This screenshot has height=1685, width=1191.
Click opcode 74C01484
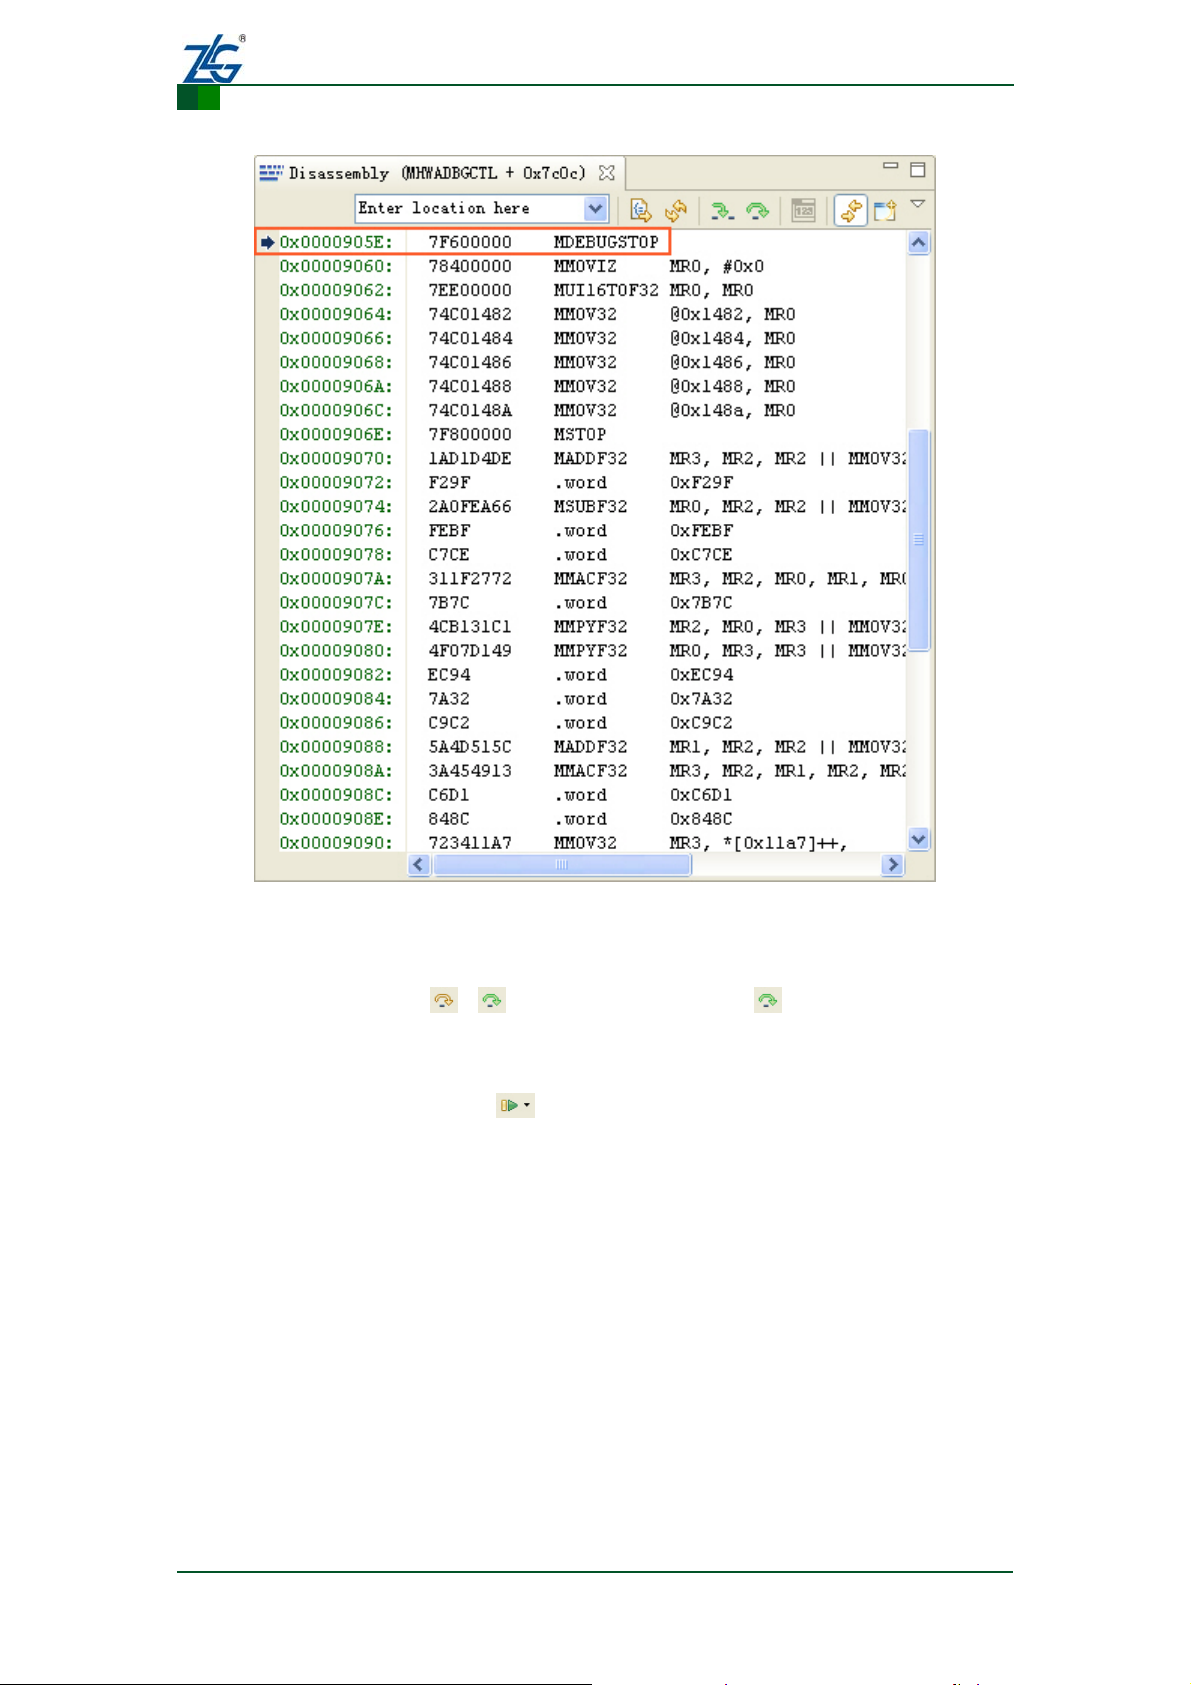point(470,338)
